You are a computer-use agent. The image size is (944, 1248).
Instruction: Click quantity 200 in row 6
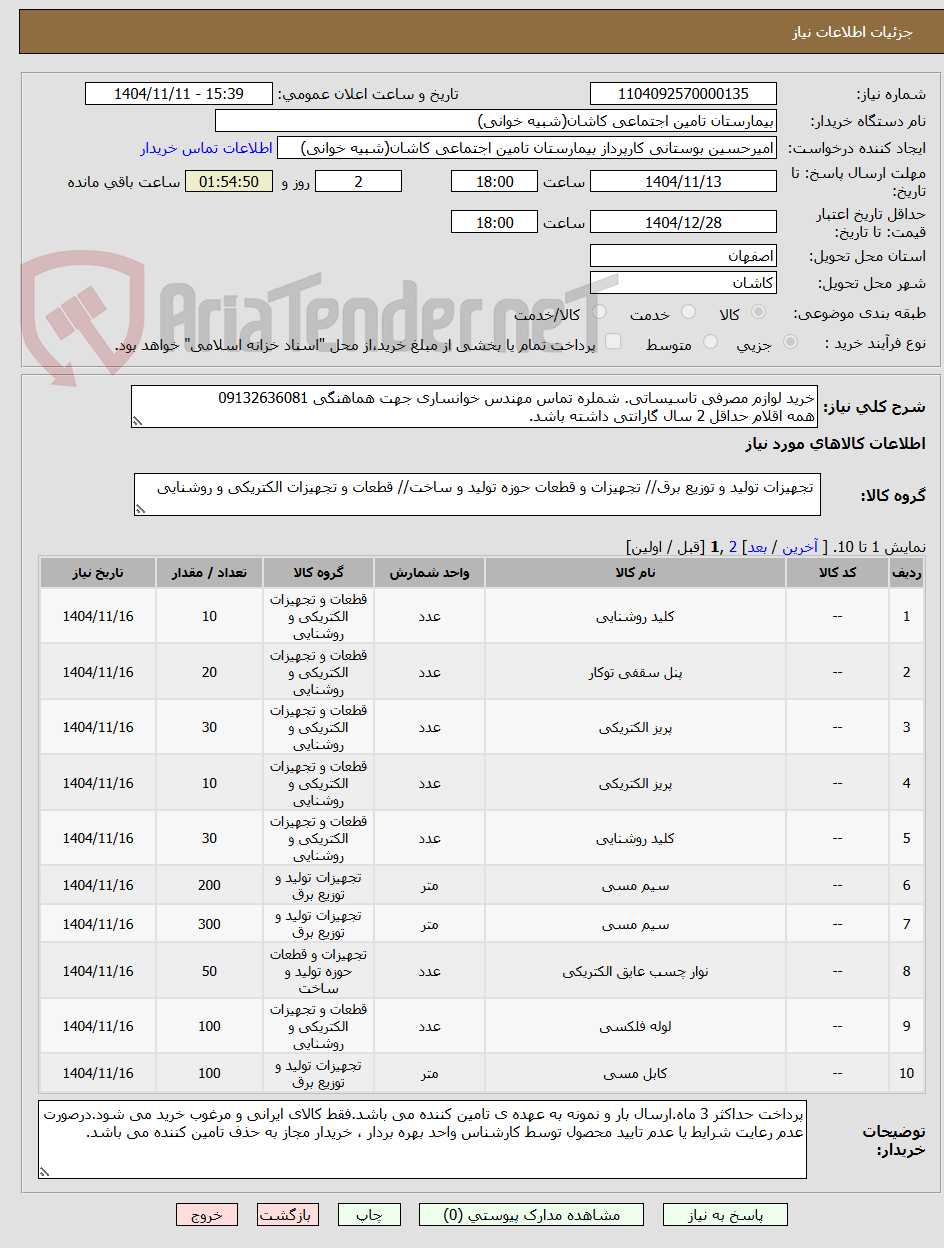[x=209, y=886]
